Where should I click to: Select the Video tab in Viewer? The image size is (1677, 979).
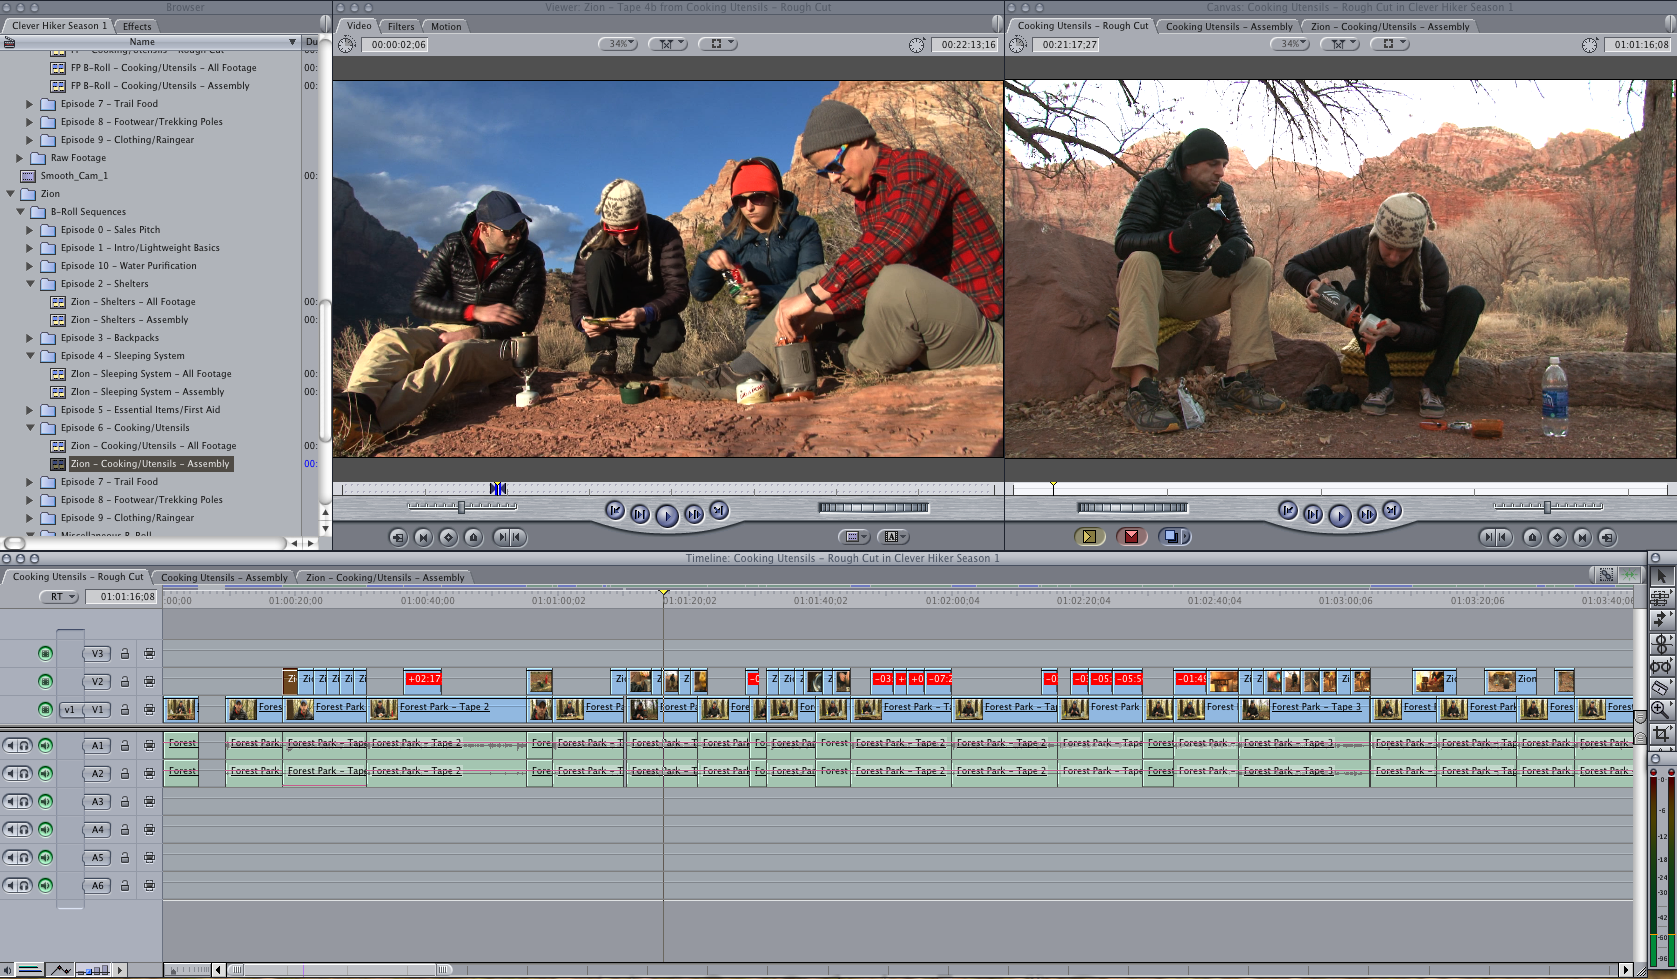point(359,26)
